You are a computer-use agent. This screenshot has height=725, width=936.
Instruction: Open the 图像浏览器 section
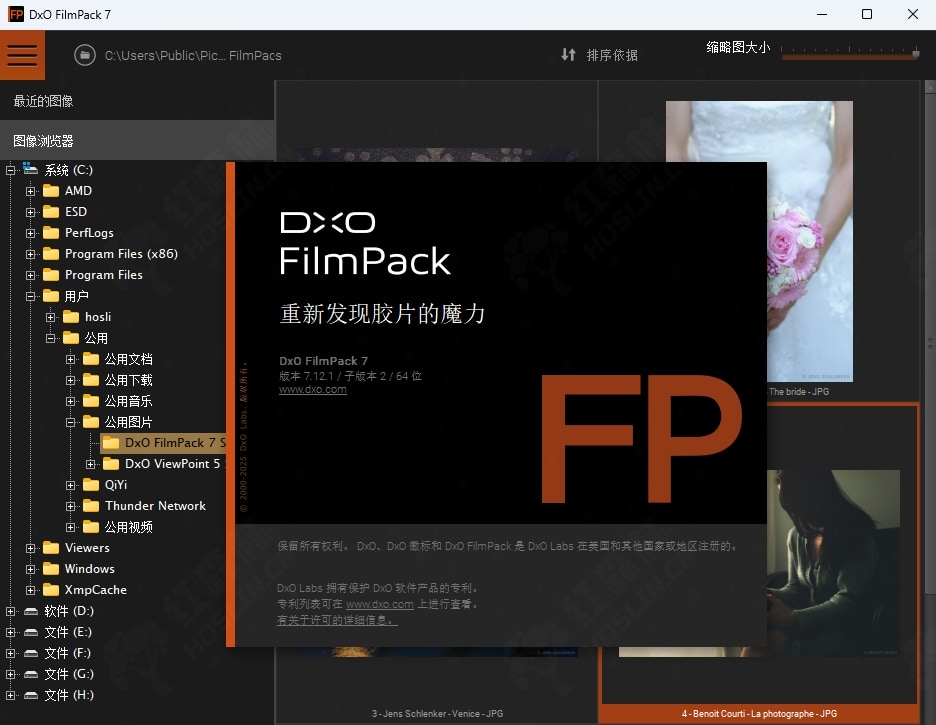point(137,141)
